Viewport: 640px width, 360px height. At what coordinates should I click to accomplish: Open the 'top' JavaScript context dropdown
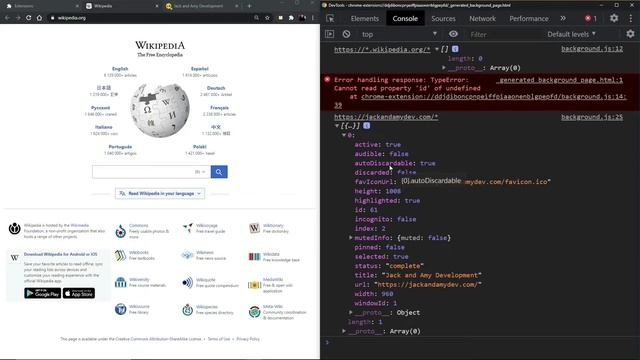pyautogui.click(x=399, y=34)
